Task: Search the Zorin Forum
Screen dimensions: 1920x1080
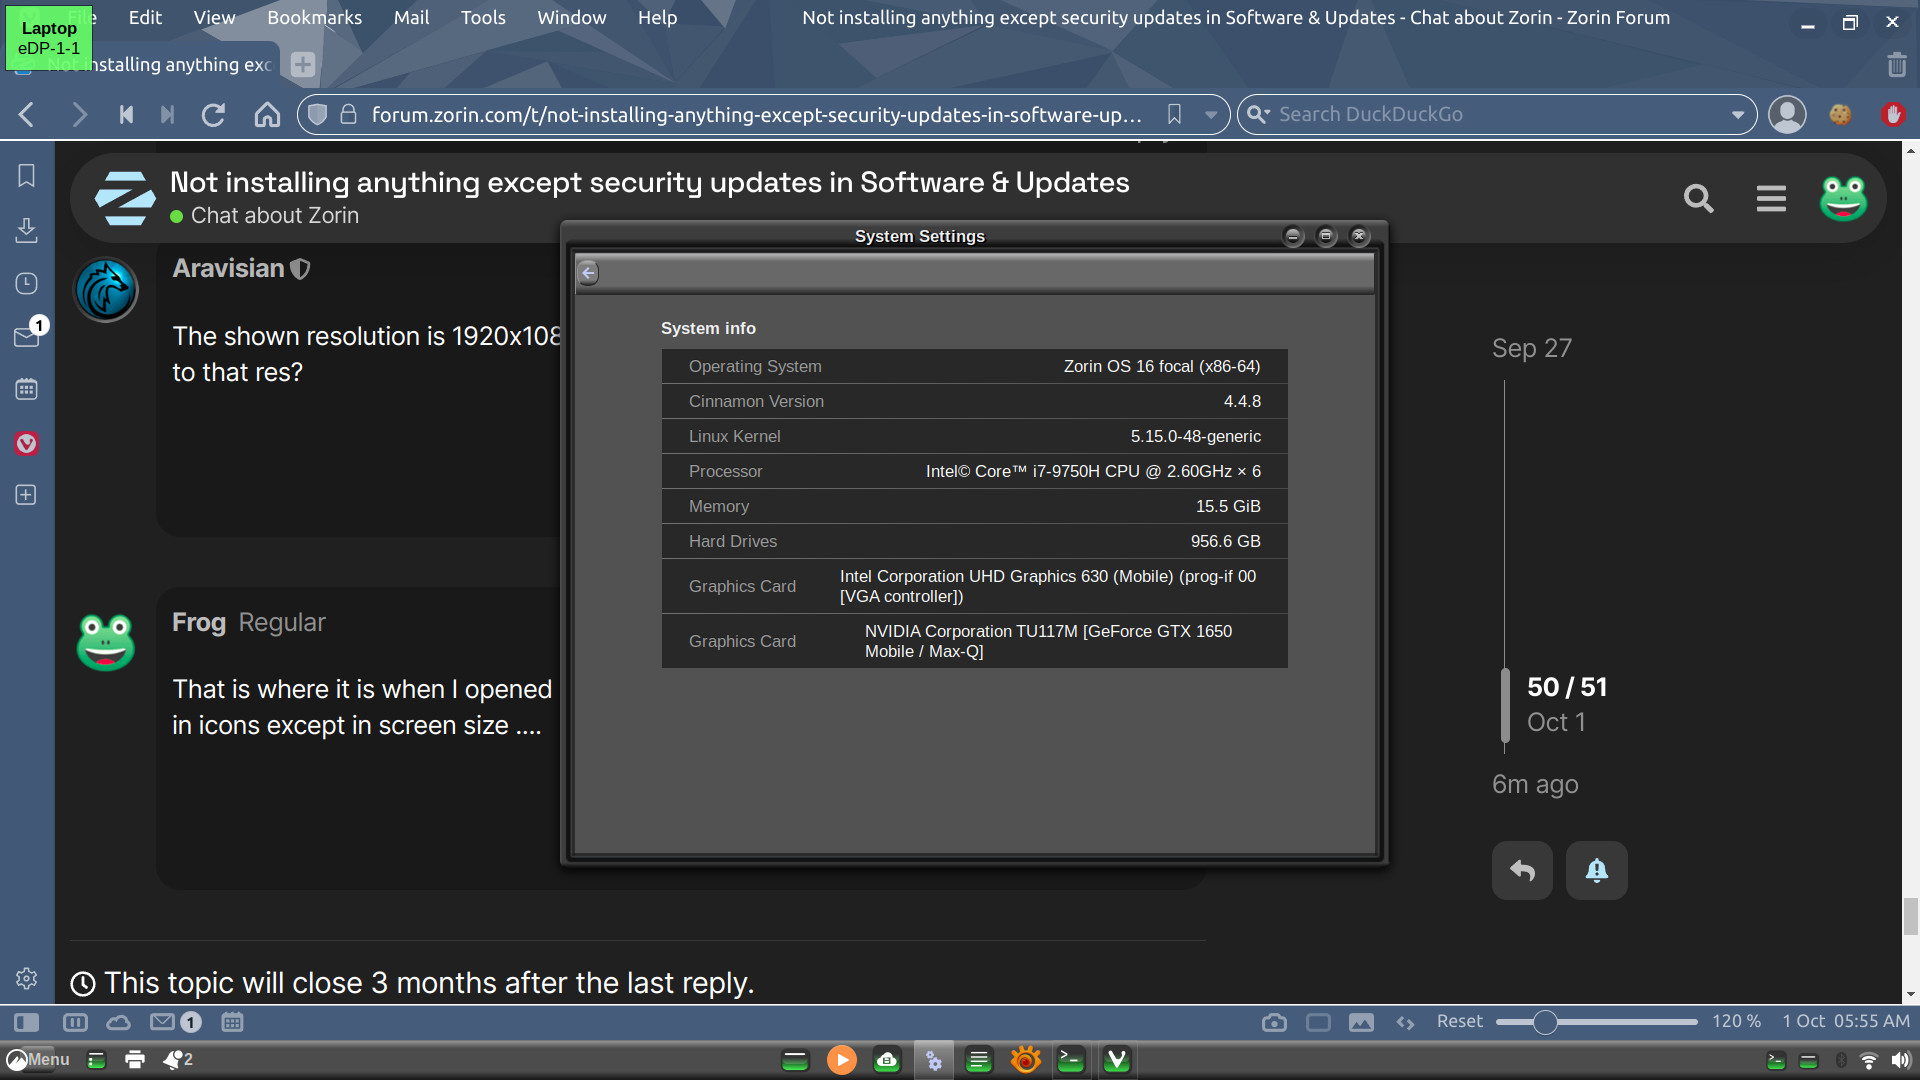Action: click(1698, 199)
